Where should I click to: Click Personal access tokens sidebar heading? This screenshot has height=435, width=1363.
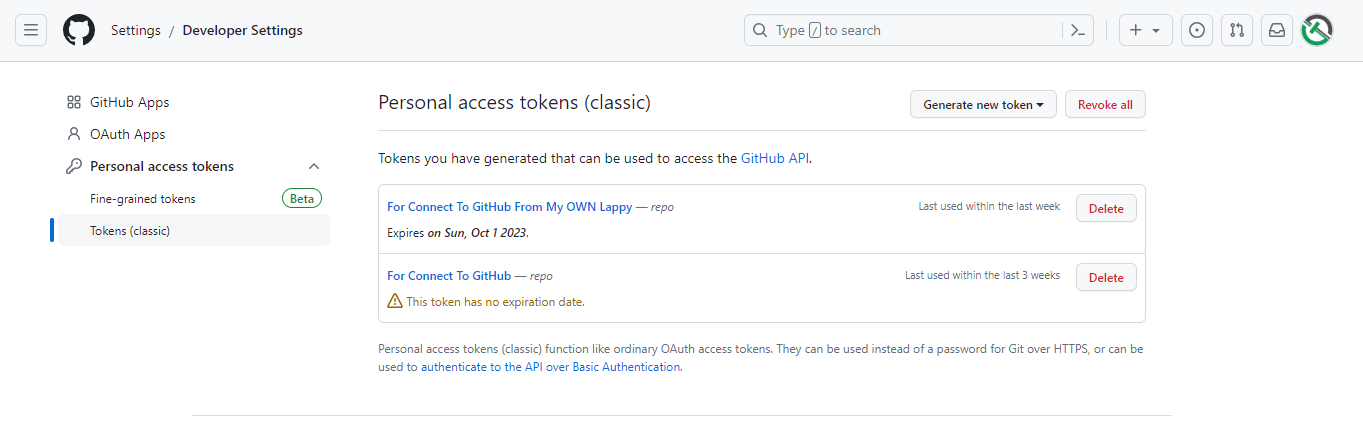(x=162, y=166)
